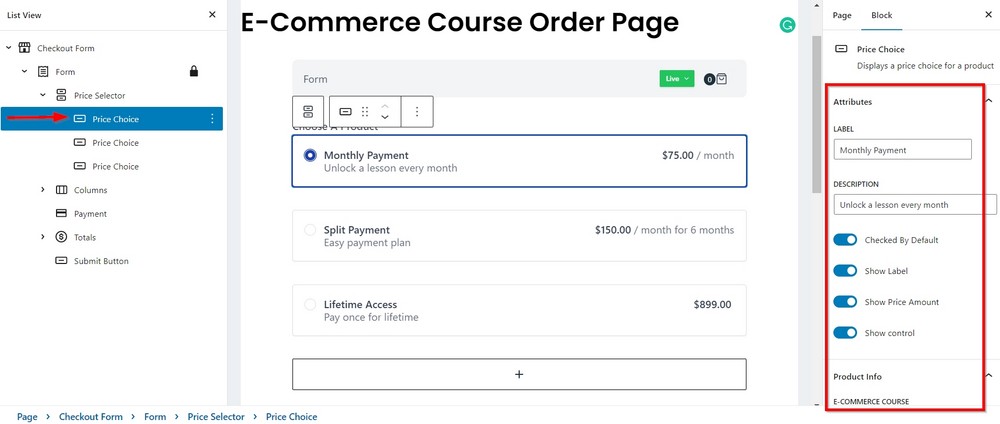Viewport: 1000px width, 424px height.
Task: Collapse the Product Info panel section
Action: click(x=989, y=376)
